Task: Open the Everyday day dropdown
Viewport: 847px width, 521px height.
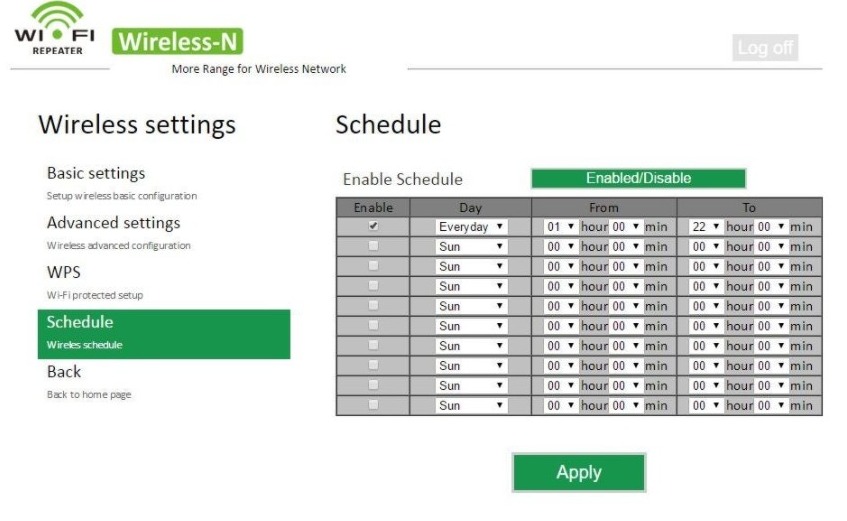Action: point(471,227)
